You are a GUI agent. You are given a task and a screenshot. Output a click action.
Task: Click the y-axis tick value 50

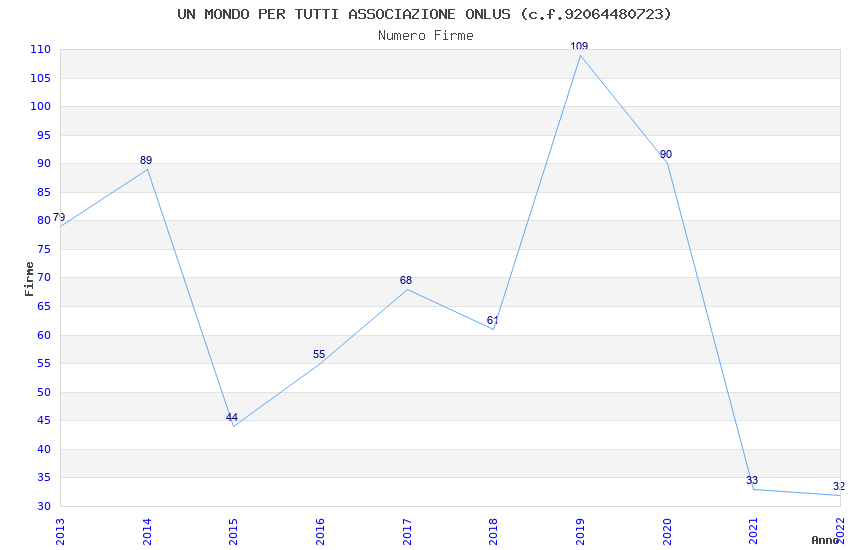(x=43, y=392)
